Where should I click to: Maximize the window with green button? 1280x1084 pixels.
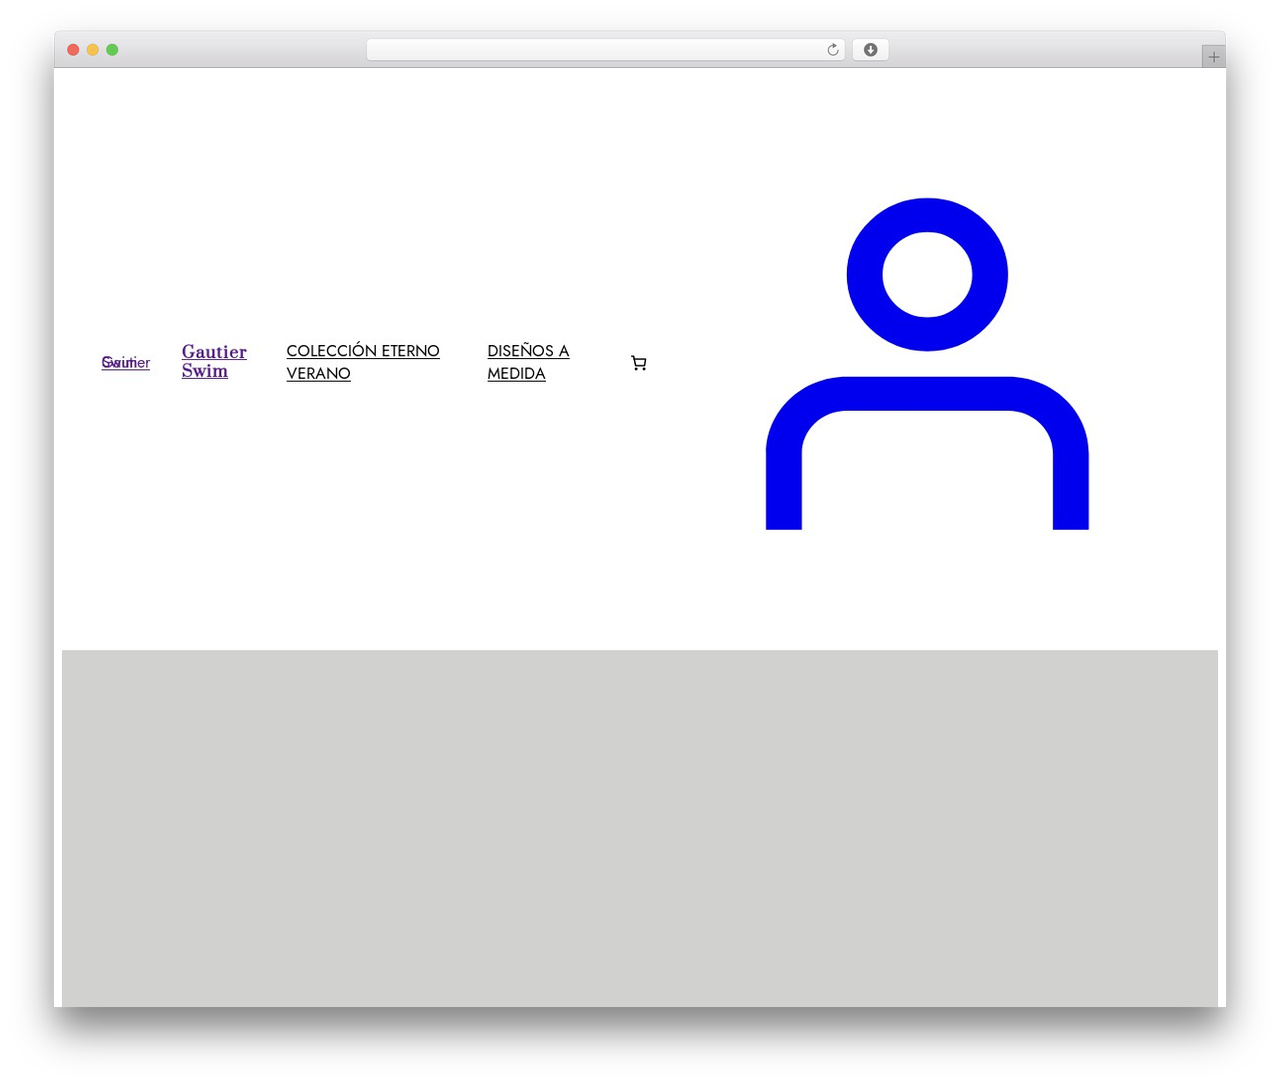112,50
